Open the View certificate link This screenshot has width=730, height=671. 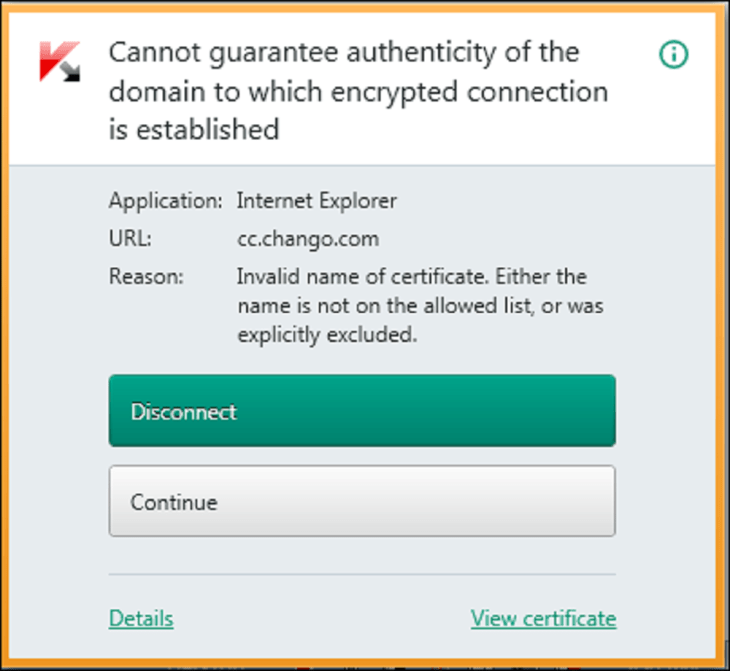pos(543,618)
